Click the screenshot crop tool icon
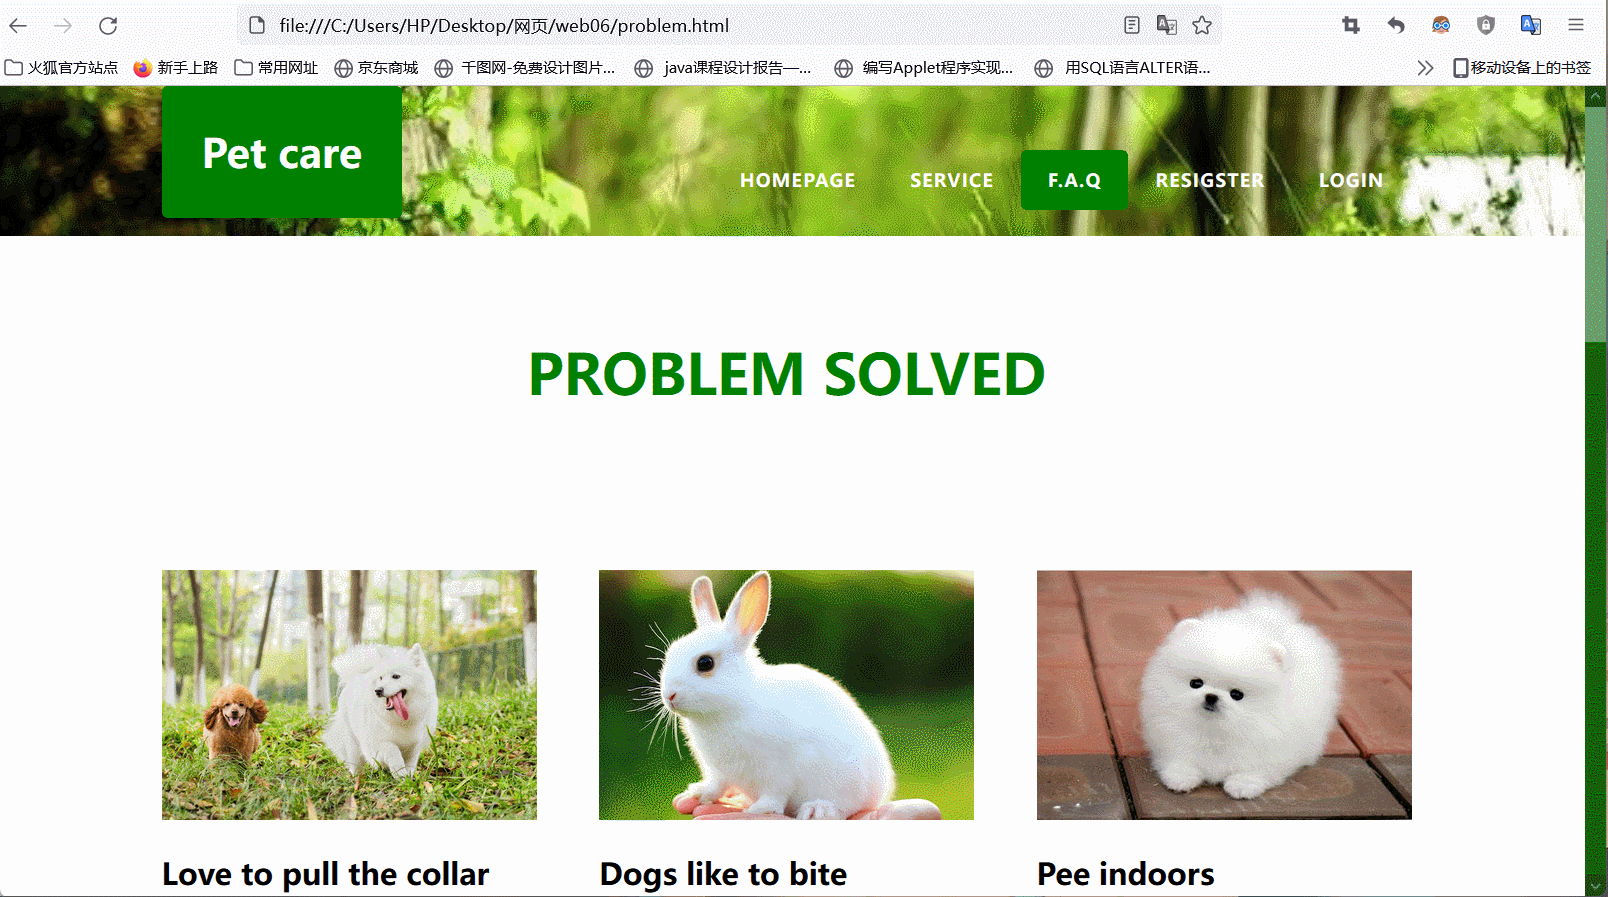Screen dimensions: 1608x897 click(1351, 26)
